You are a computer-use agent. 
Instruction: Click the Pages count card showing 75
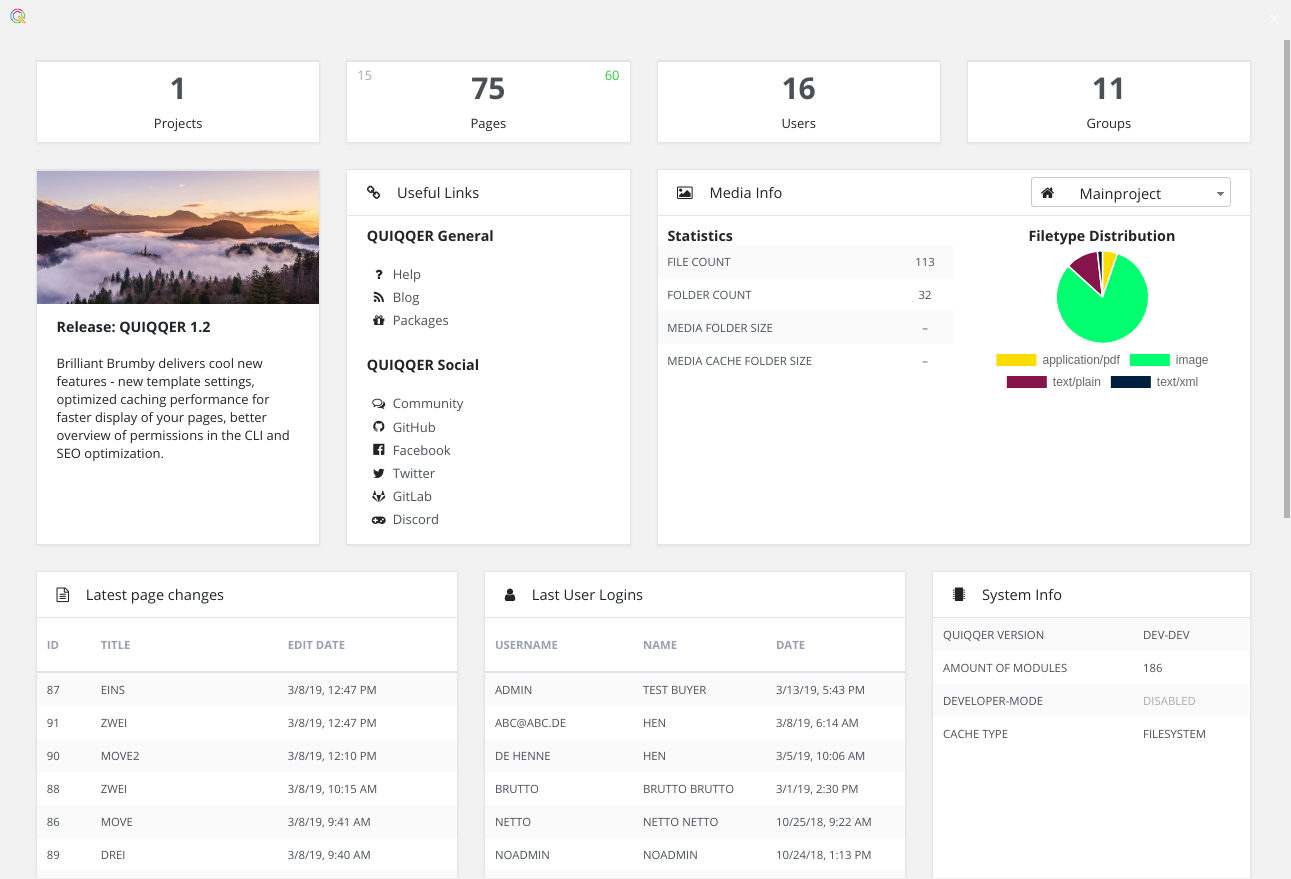click(488, 102)
